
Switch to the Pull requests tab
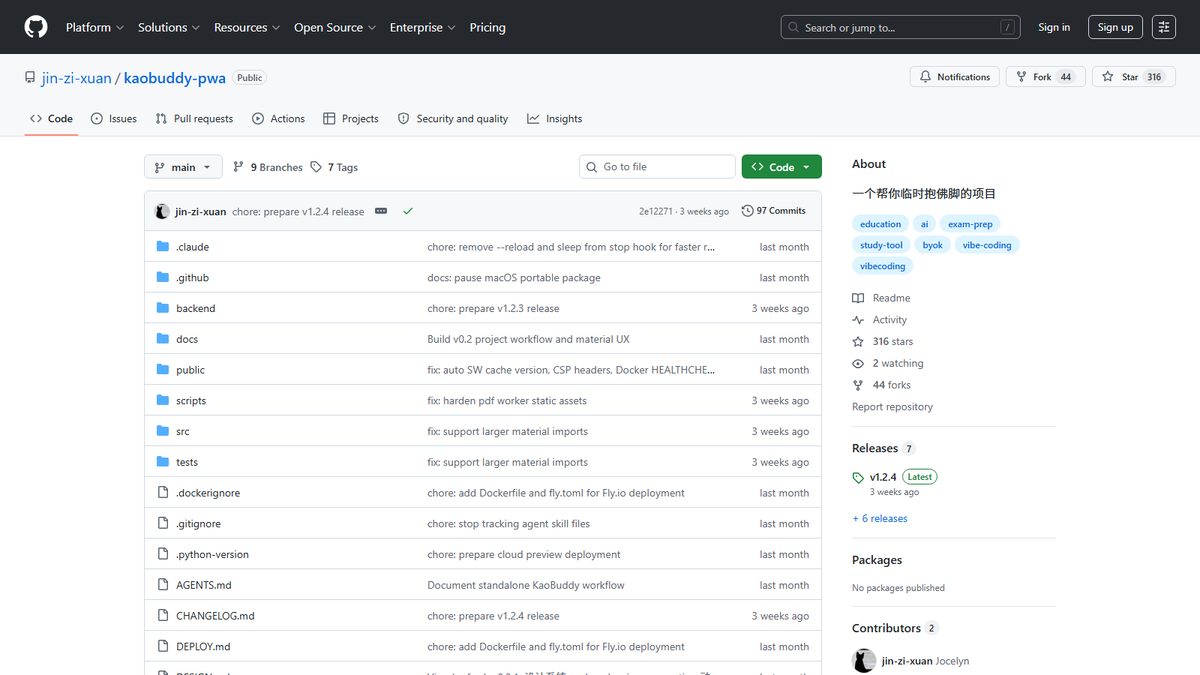194,118
